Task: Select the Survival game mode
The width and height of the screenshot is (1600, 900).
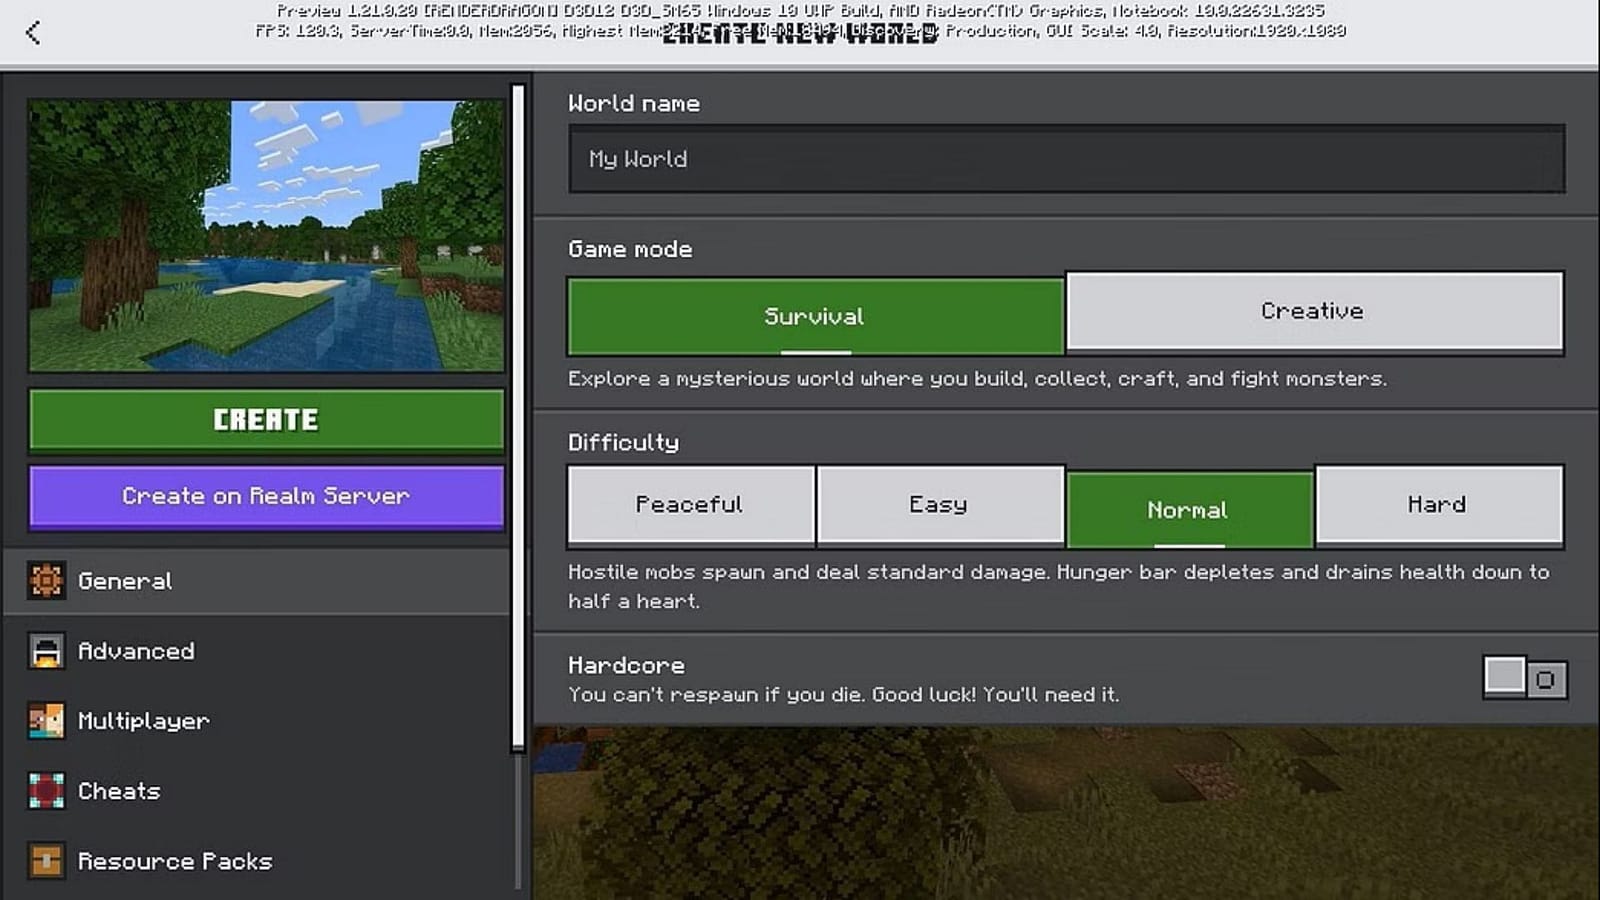Action: pos(813,315)
